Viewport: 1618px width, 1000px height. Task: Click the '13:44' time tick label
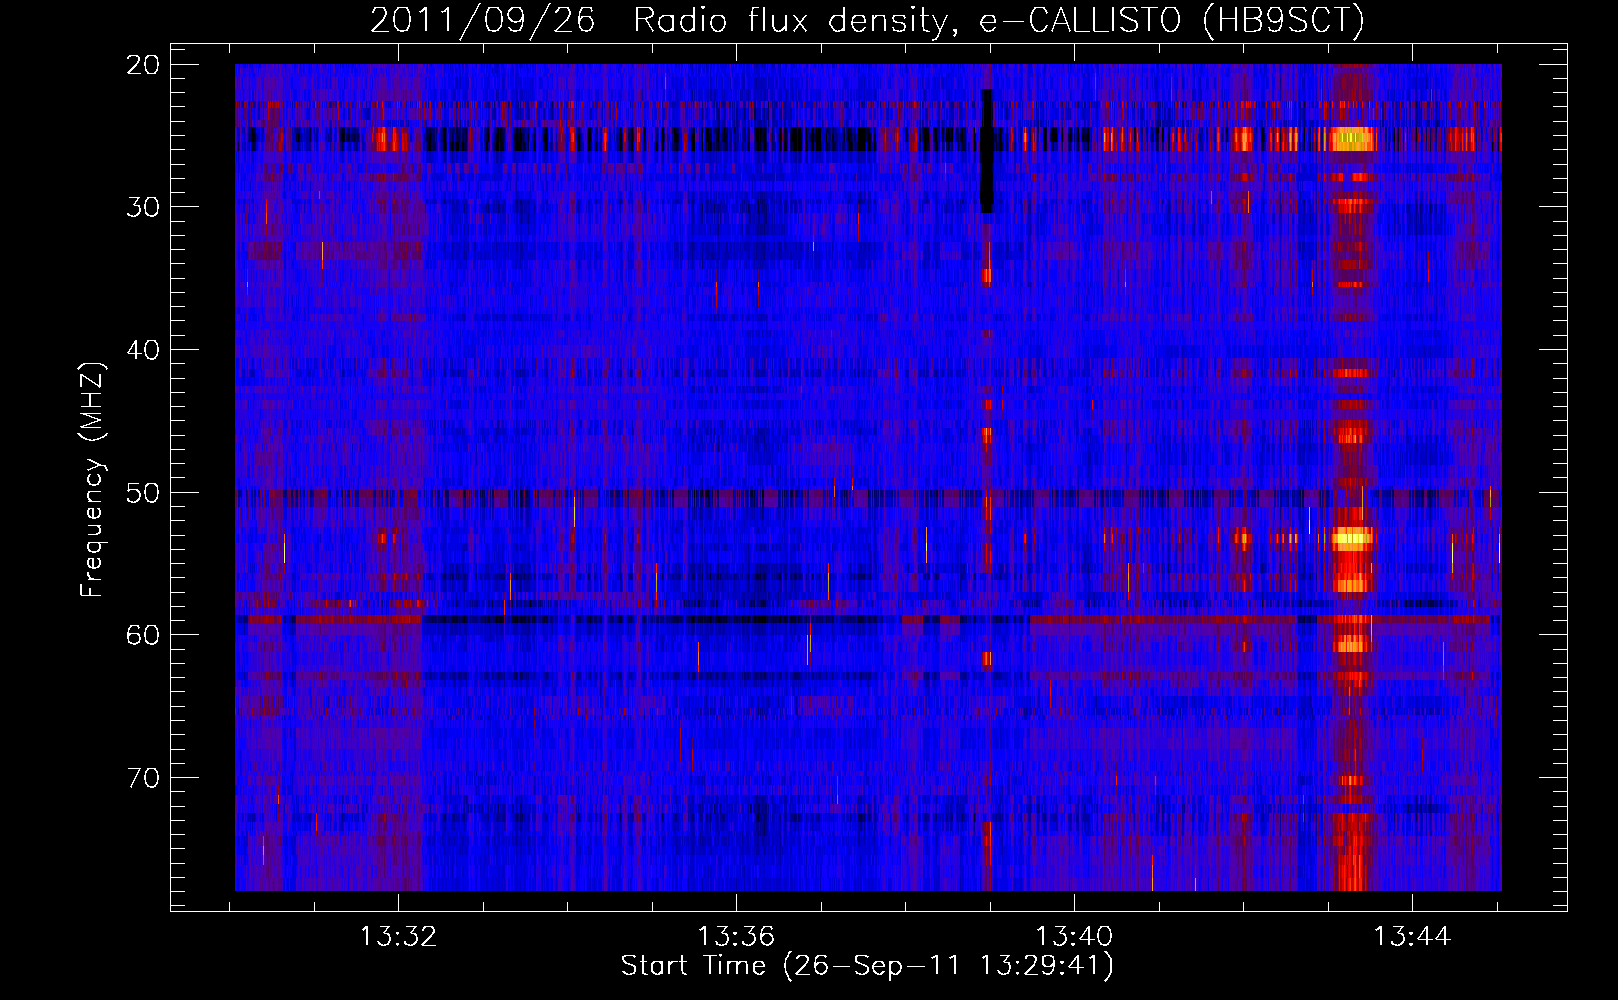pos(1411,937)
